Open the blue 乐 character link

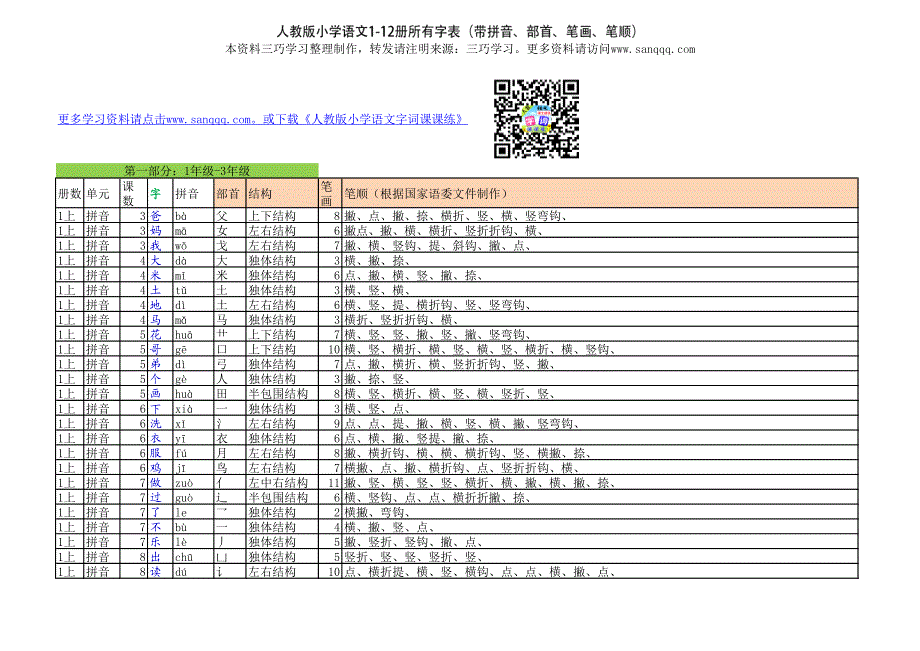[x=155, y=543]
